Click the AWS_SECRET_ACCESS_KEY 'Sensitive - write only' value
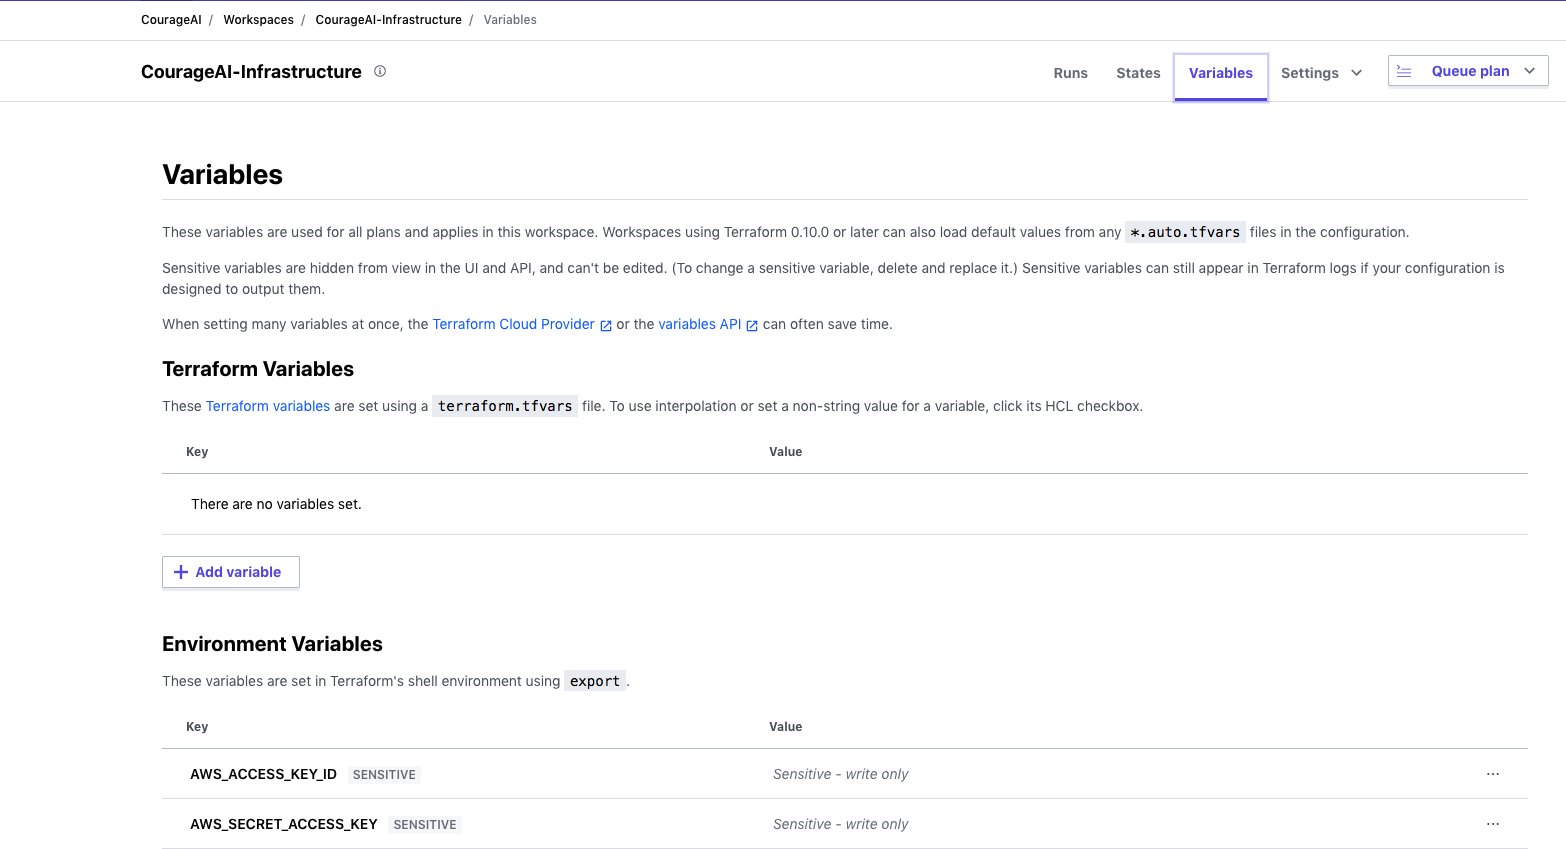Image resolution: width=1566 pixels, height=849 pixels. pos(840,824)
